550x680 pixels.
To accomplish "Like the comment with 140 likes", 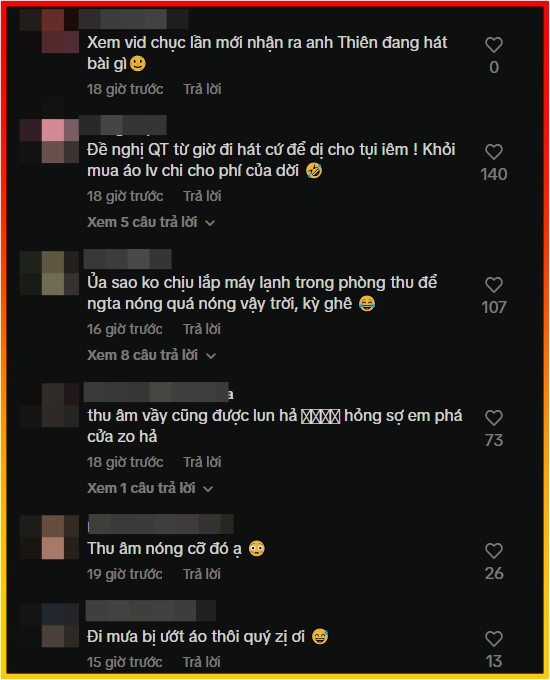I will (494, 152).
